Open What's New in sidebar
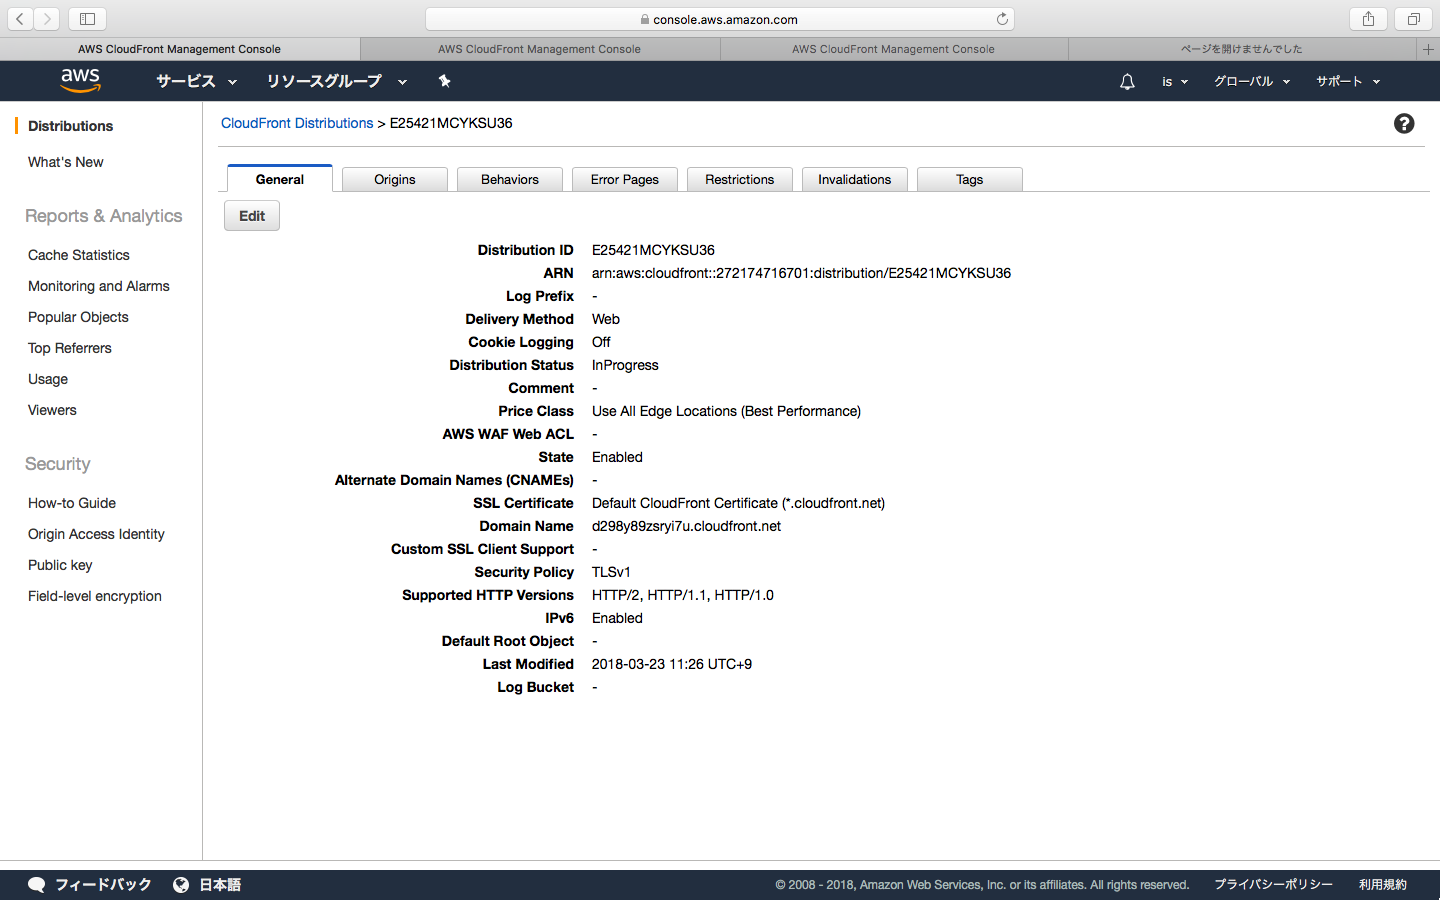 coord(66,162)
